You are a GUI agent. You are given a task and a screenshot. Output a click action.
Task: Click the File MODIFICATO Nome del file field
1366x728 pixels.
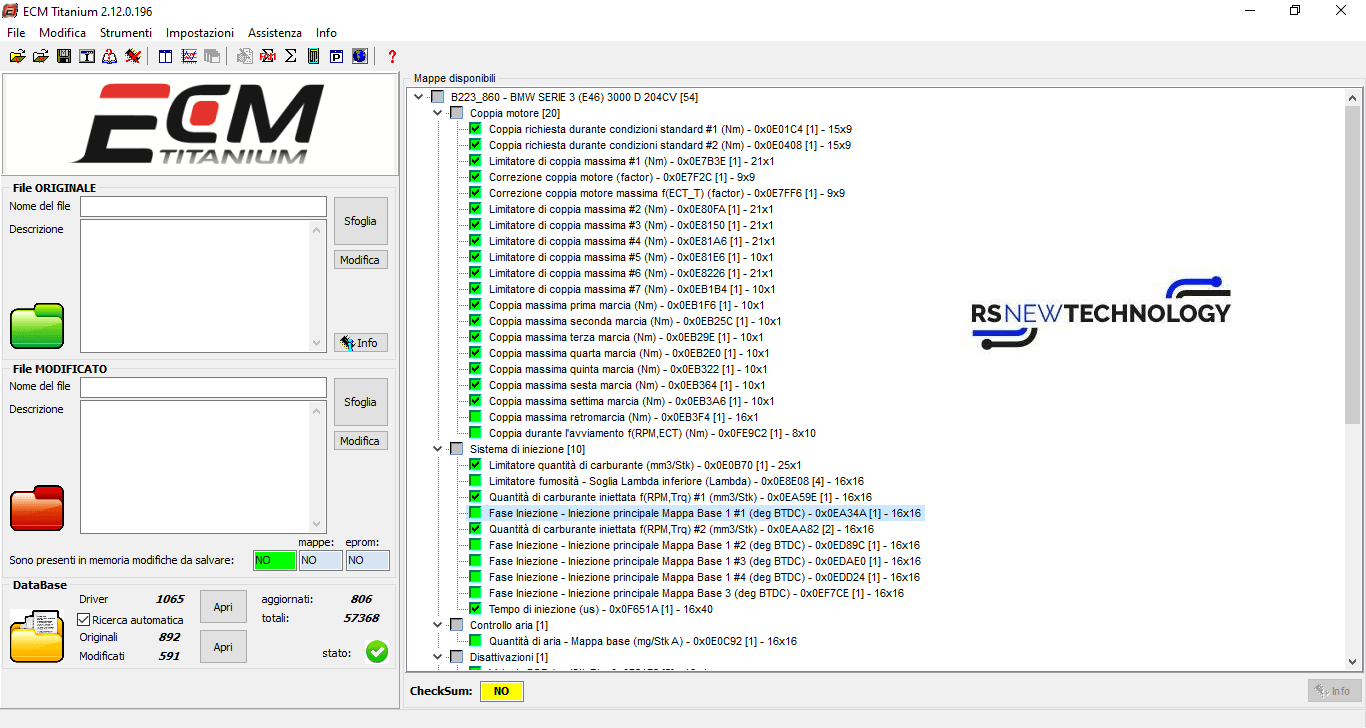(x=204, y=387)
